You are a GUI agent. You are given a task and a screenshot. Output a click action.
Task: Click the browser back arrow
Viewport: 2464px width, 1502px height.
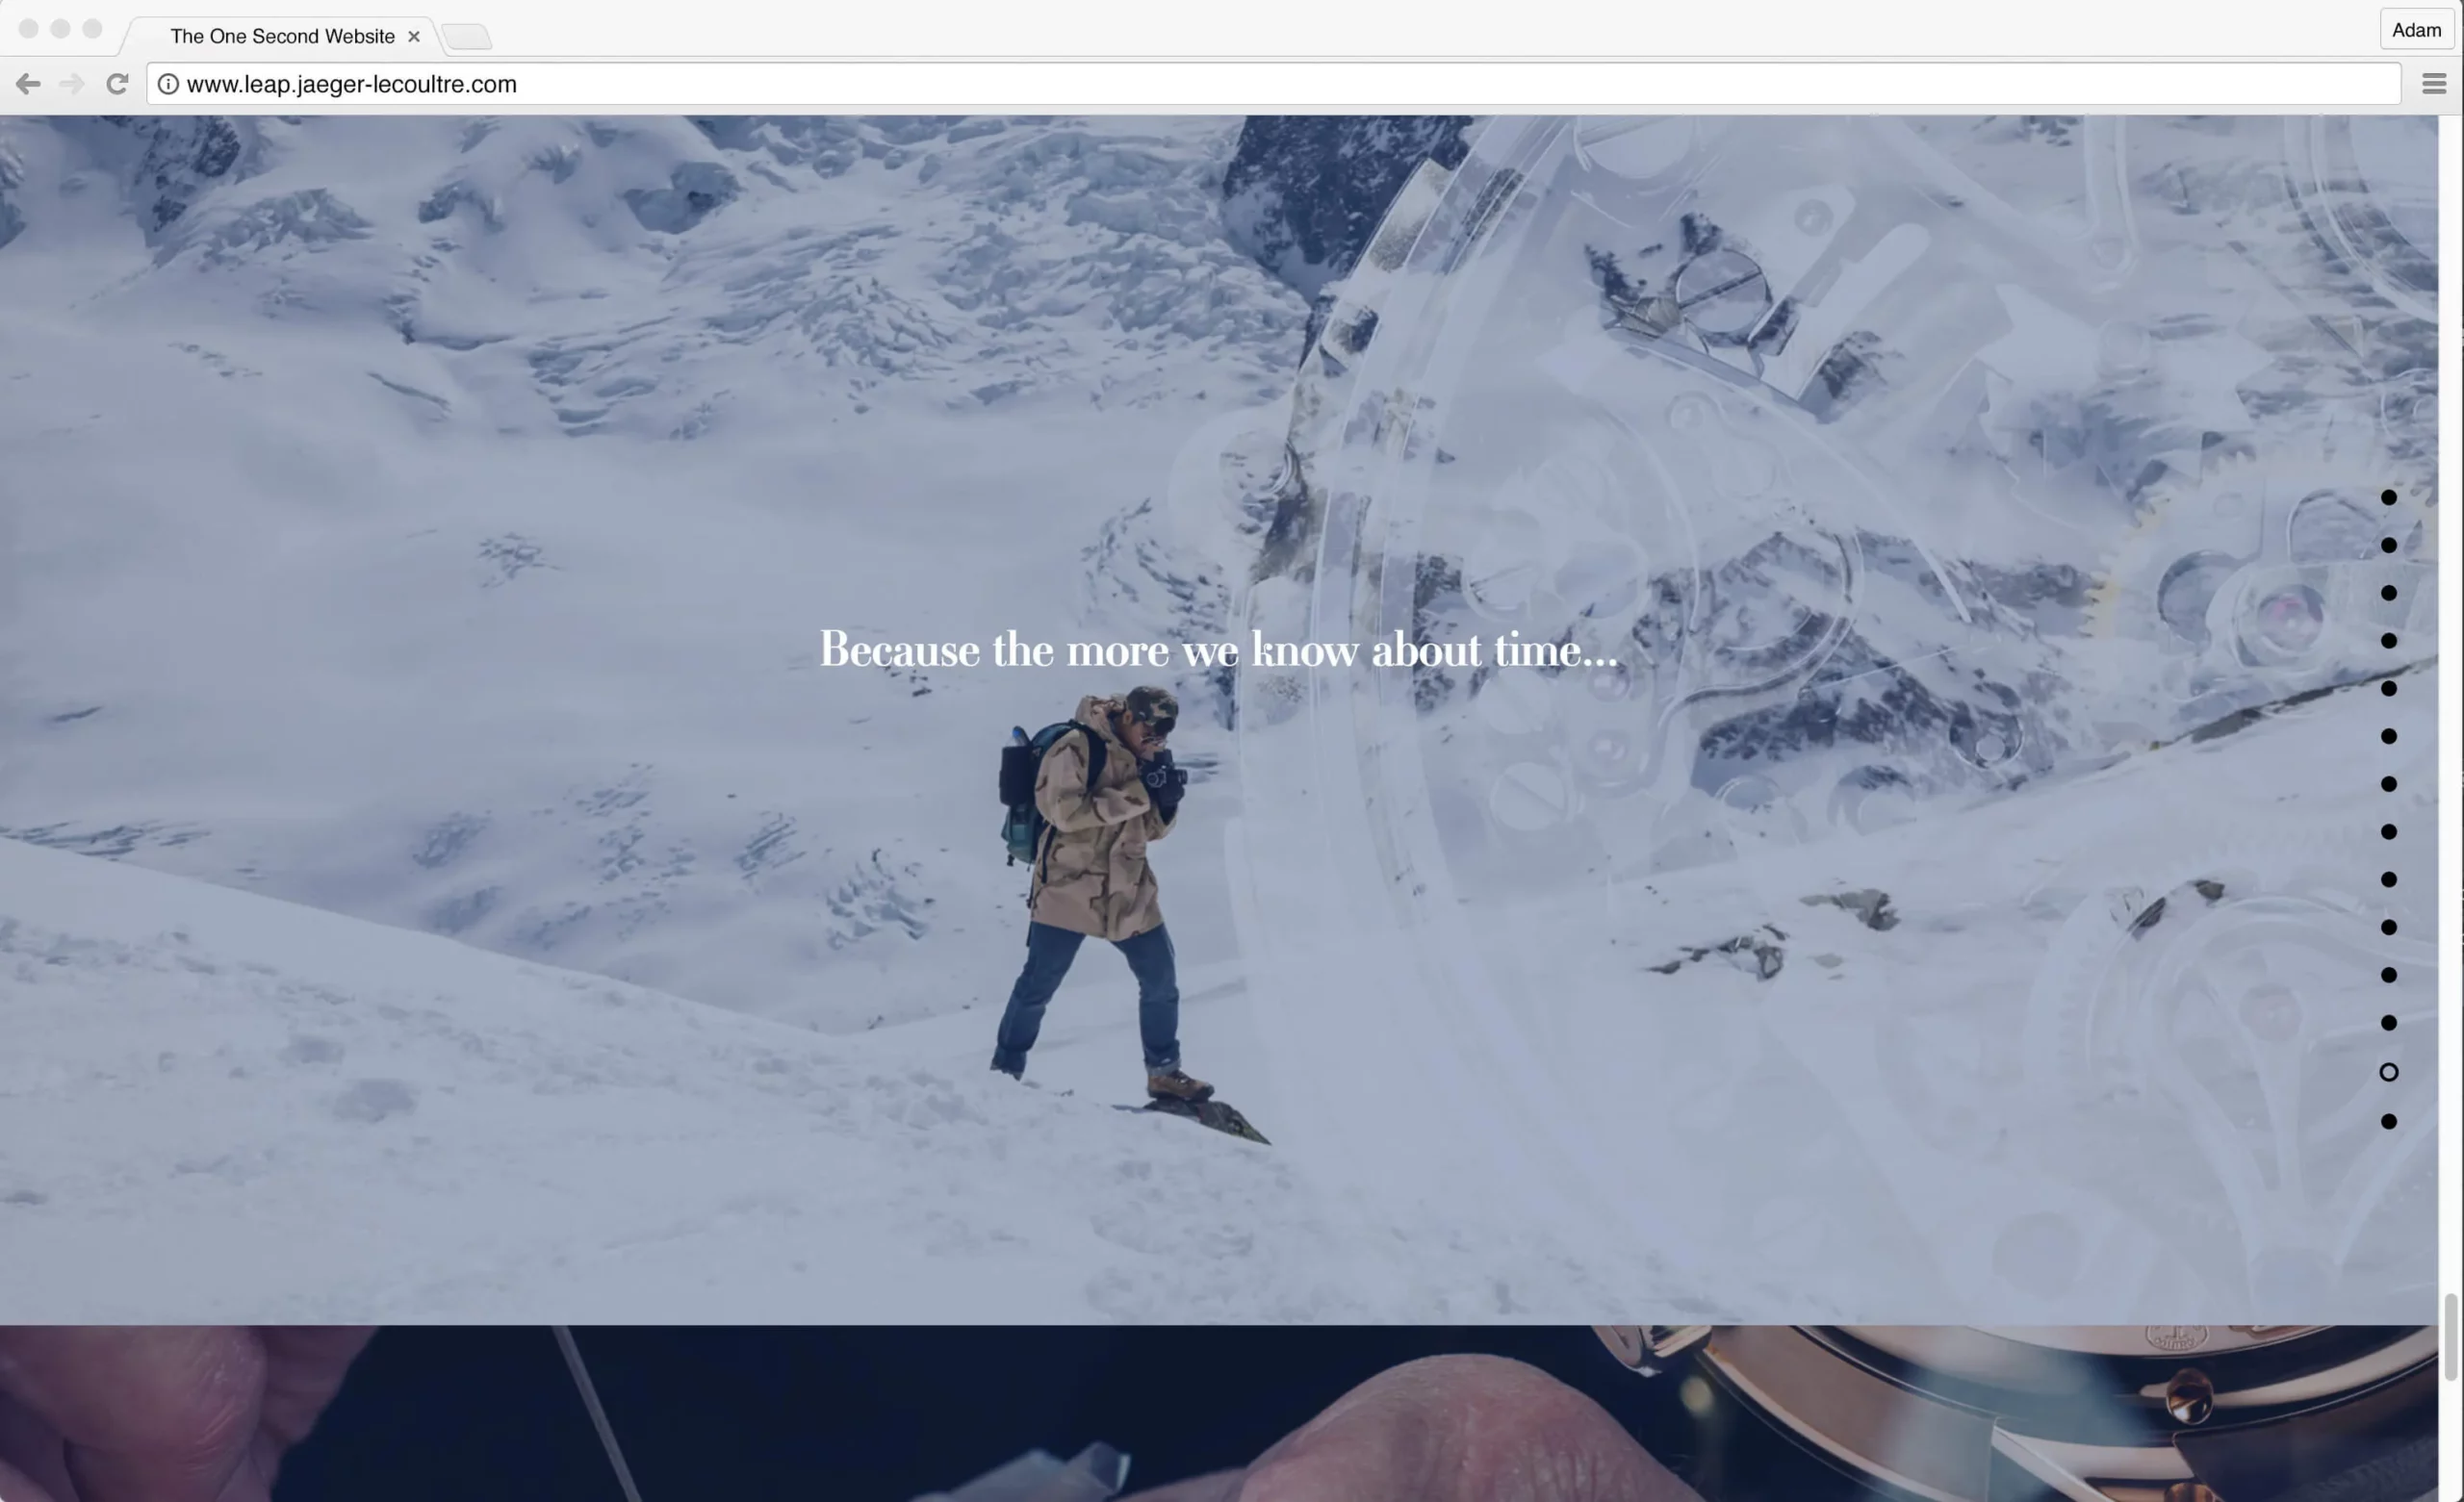pos(28,84)
